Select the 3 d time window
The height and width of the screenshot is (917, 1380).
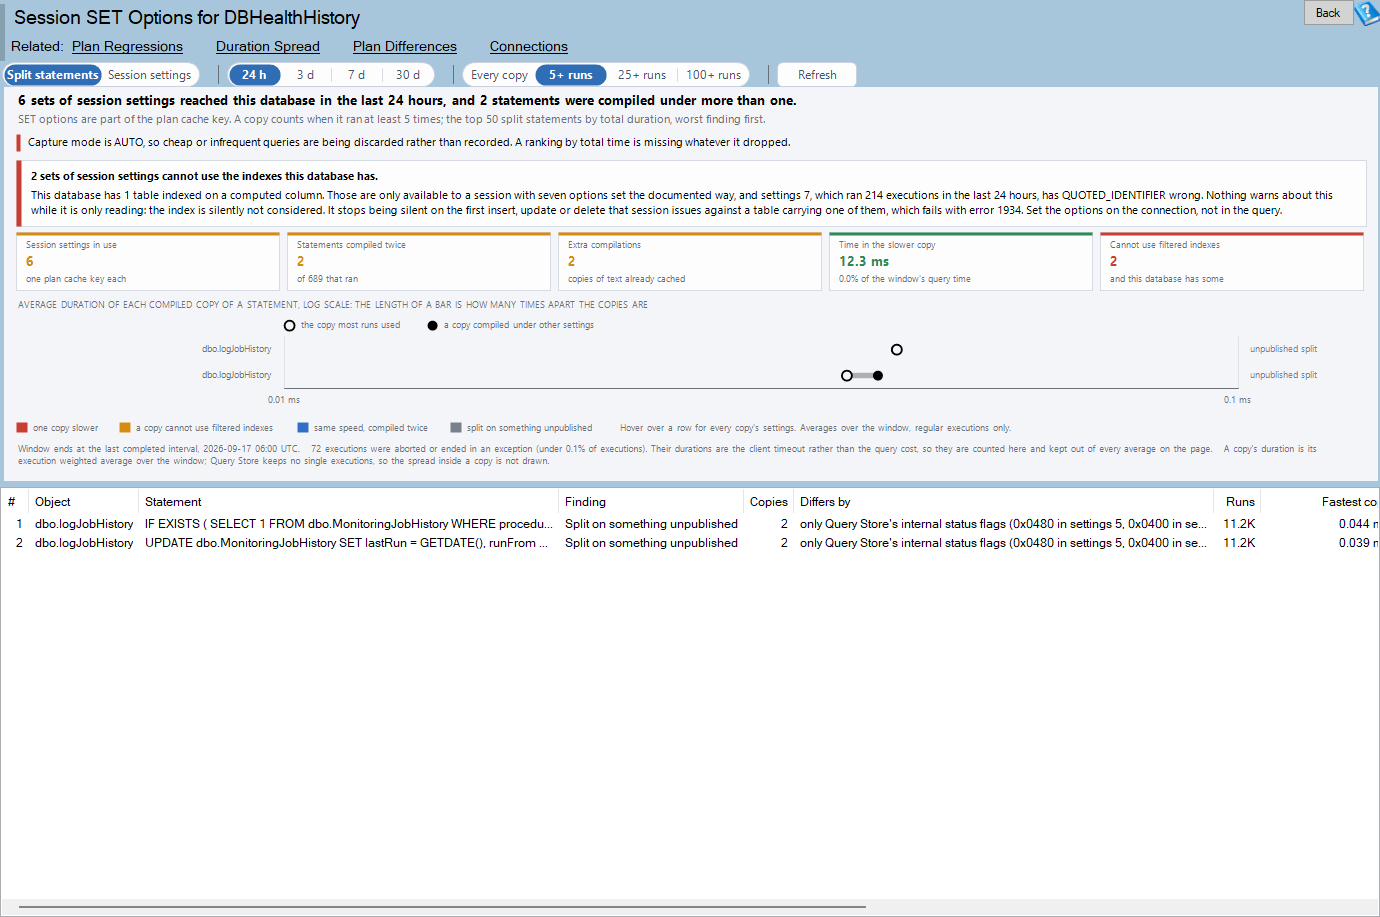coord(305,75)
